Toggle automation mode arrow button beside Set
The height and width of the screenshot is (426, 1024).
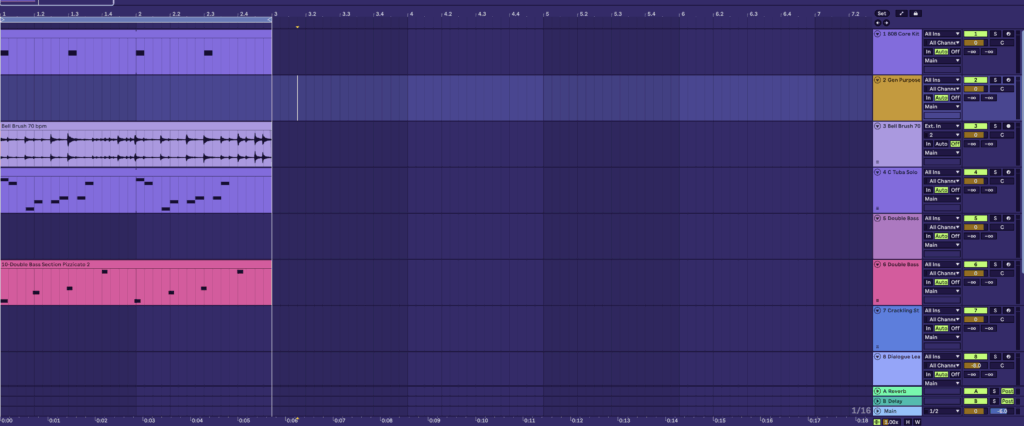899,13
